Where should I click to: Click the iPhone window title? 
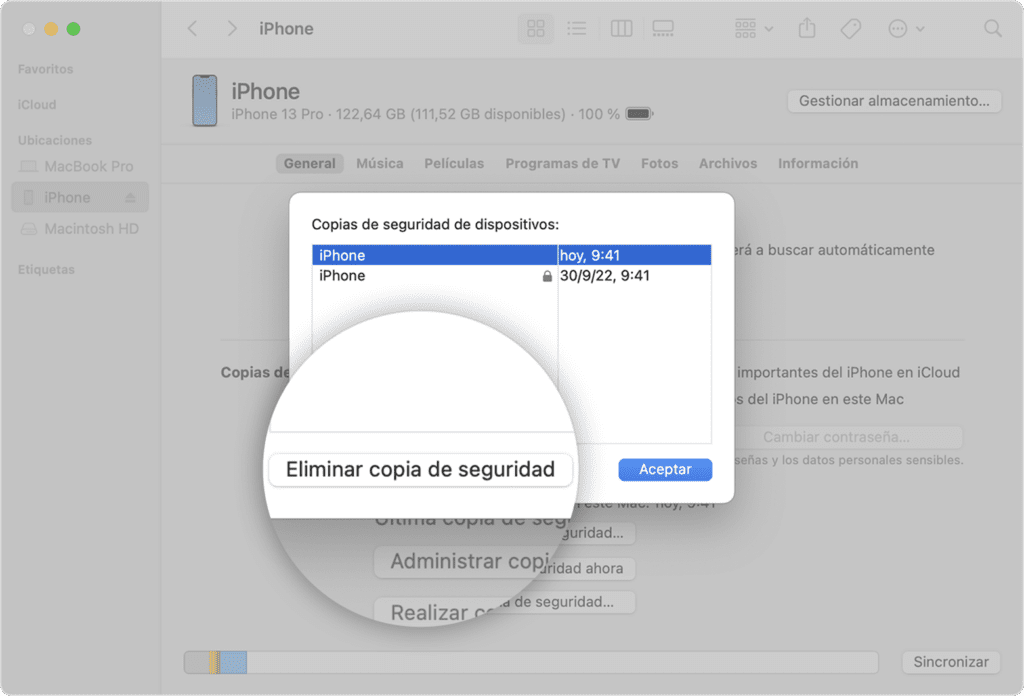coord(286,29)
